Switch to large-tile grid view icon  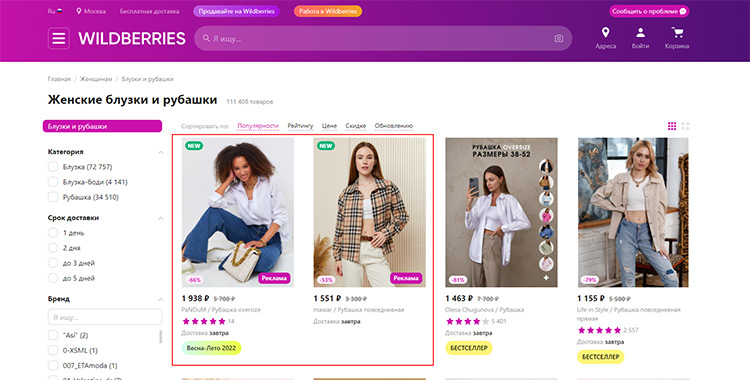(x=685, y=126)
